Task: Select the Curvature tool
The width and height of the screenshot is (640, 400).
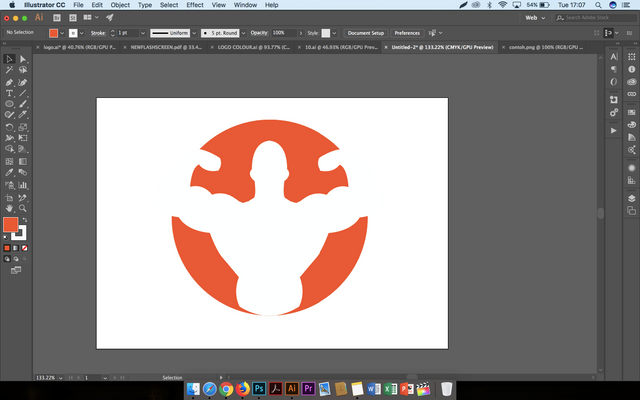Action: click(23, 83)
